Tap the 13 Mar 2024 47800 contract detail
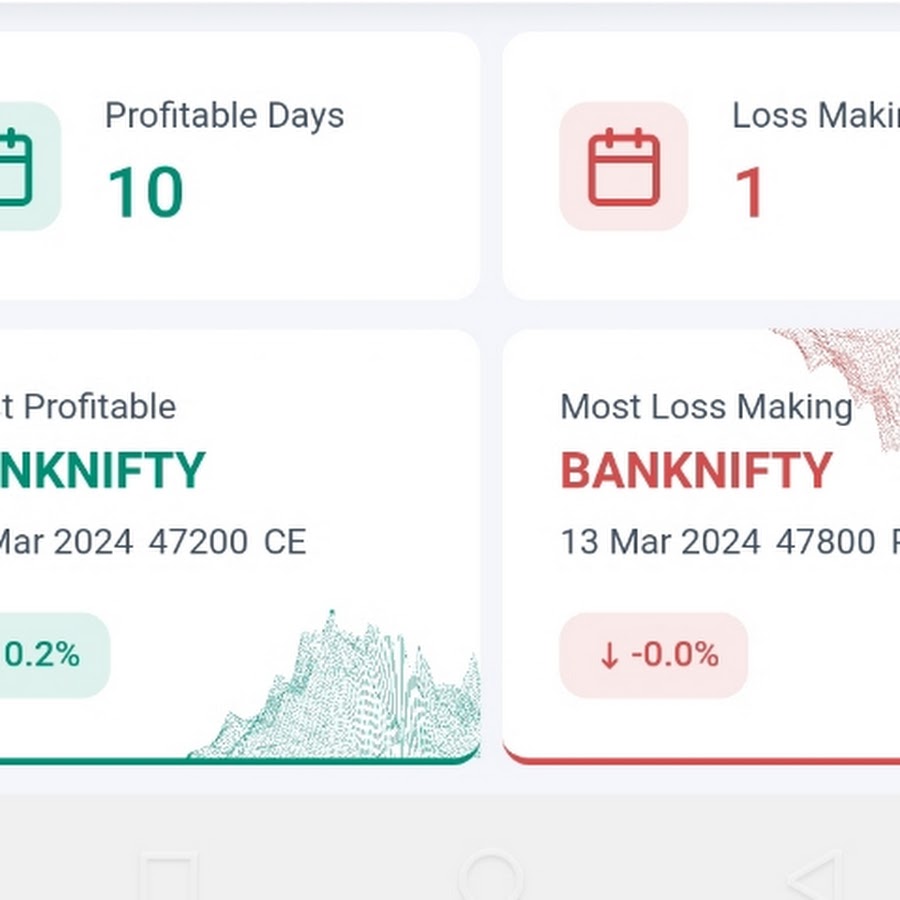 [x=718, y=542]
